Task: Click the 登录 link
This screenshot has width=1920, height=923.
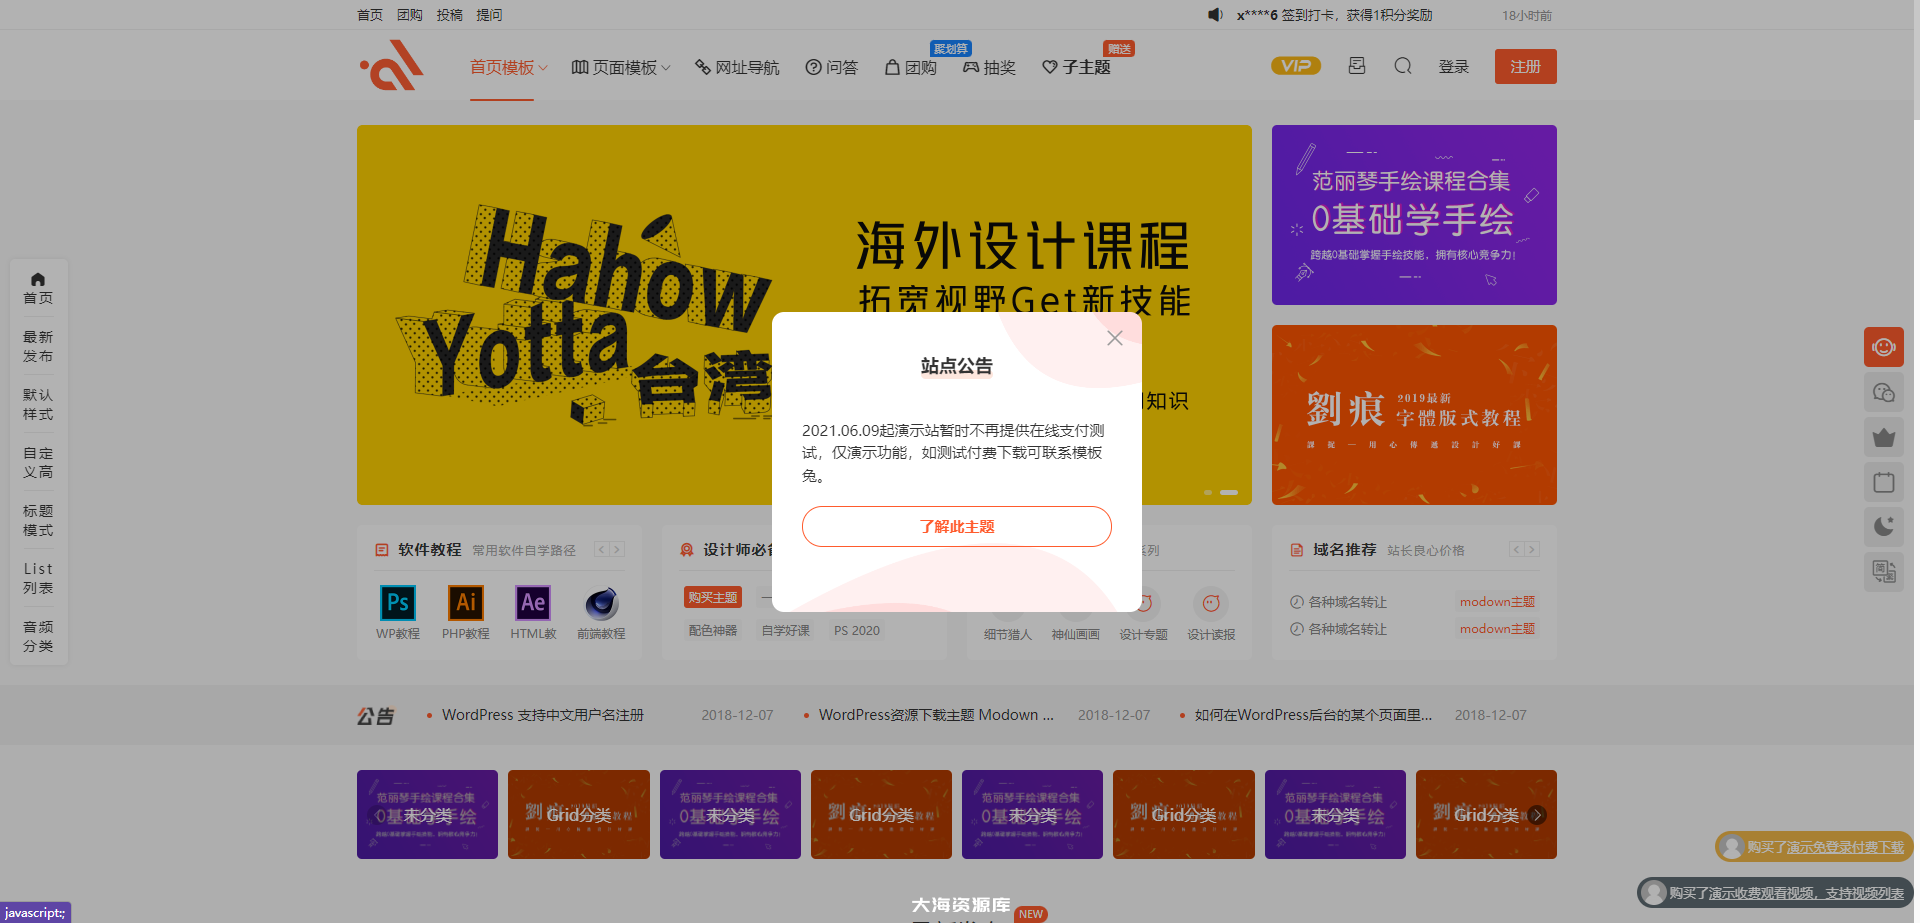Action: tap(1453, 67)
